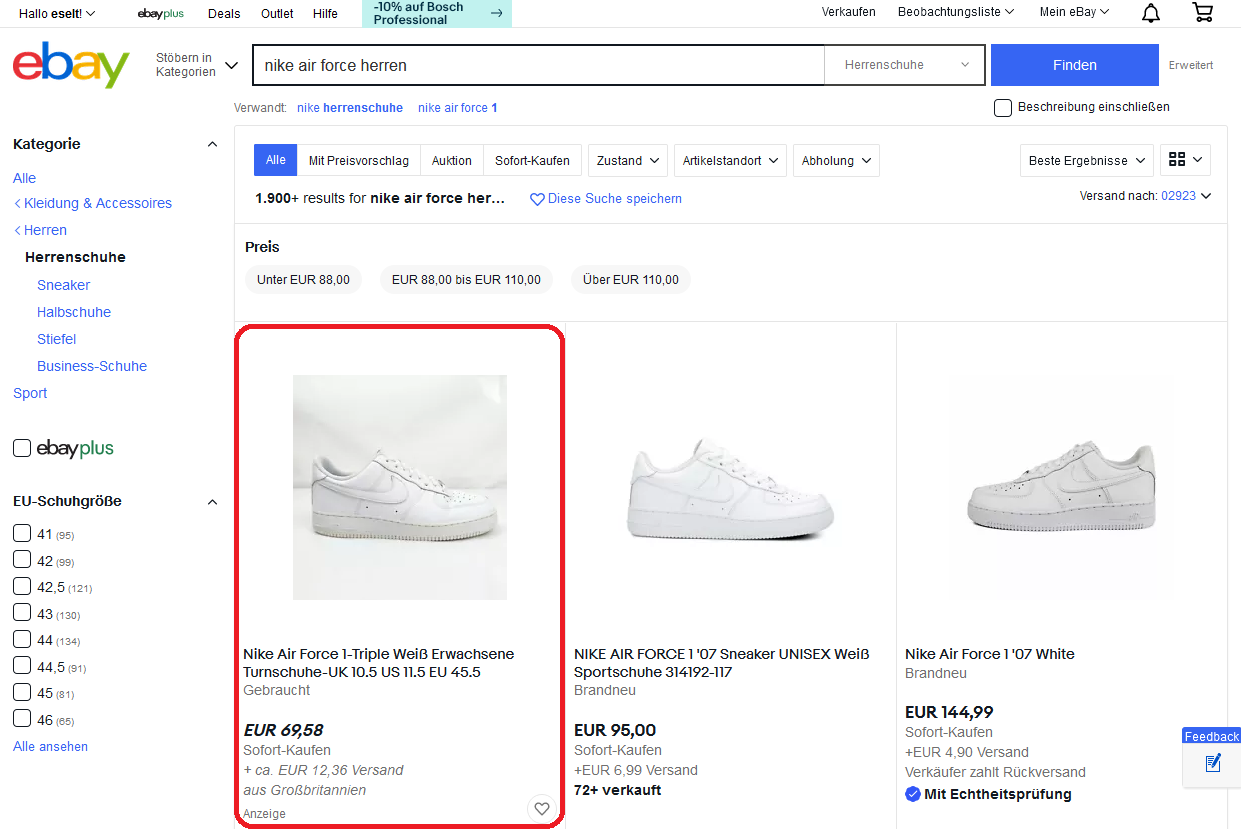Open the ebayplus link in the top bar

point(161,13)
